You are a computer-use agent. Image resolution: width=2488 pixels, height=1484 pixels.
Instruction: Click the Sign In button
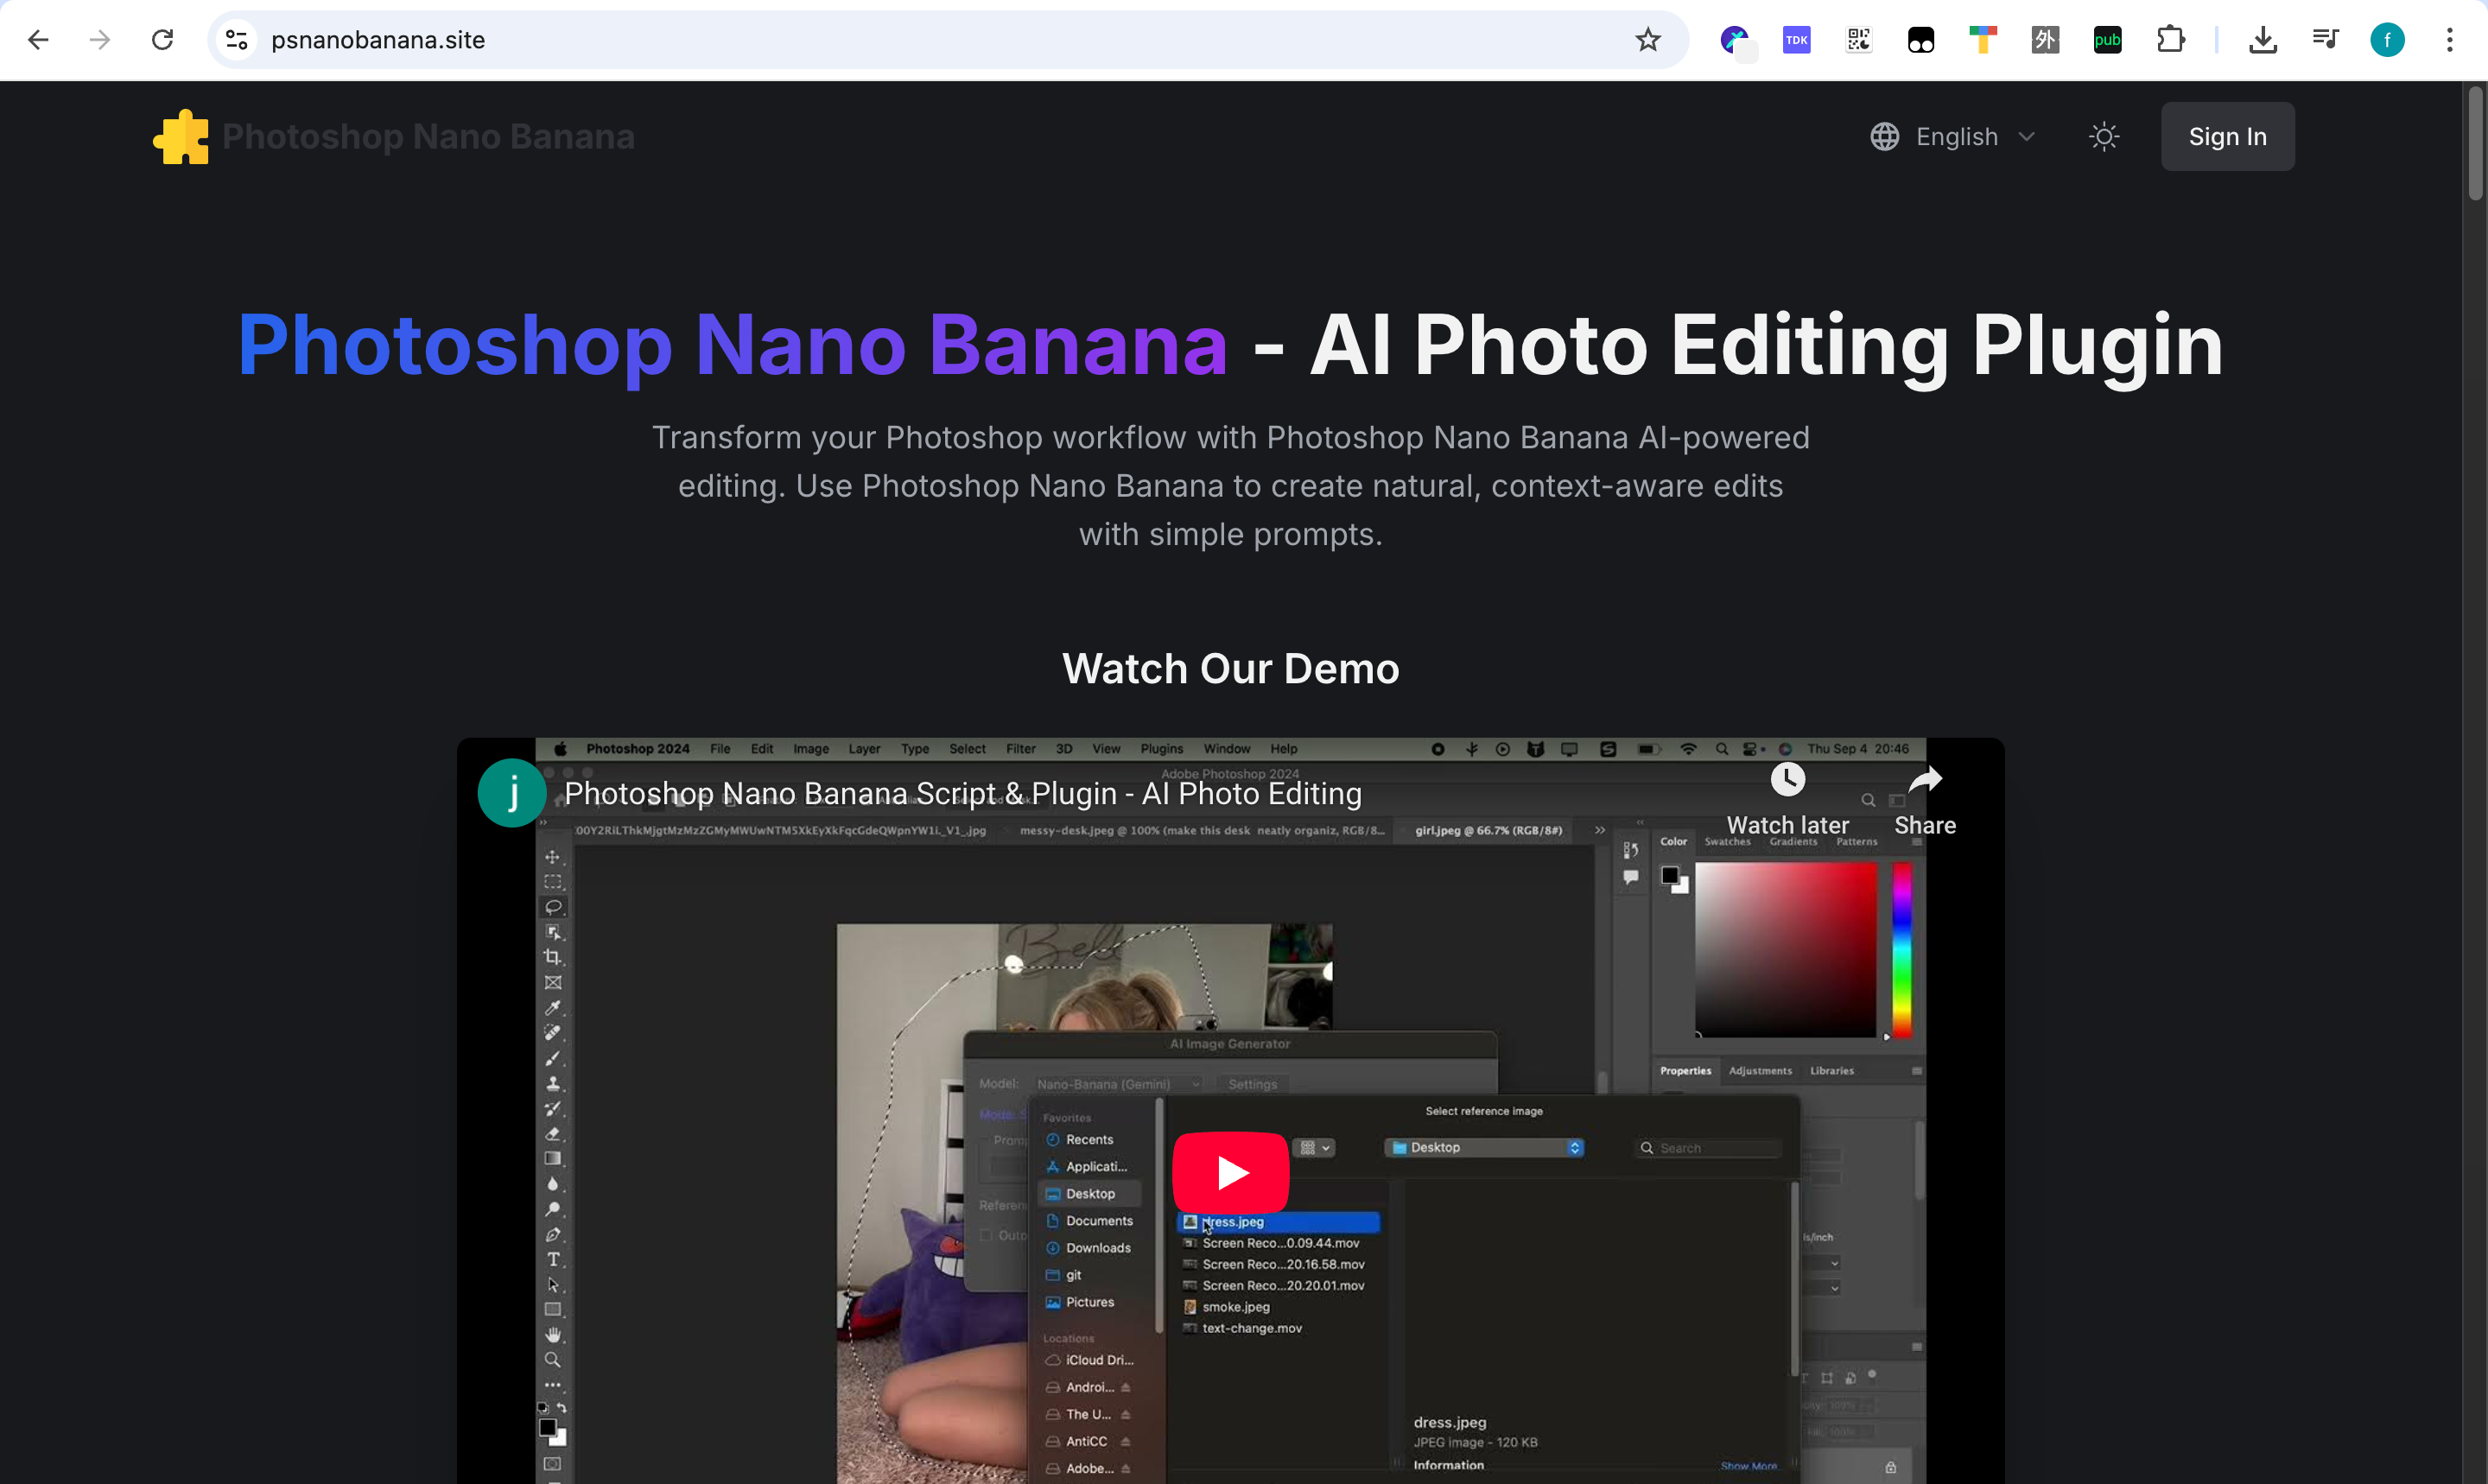[x=2227, y=137]
